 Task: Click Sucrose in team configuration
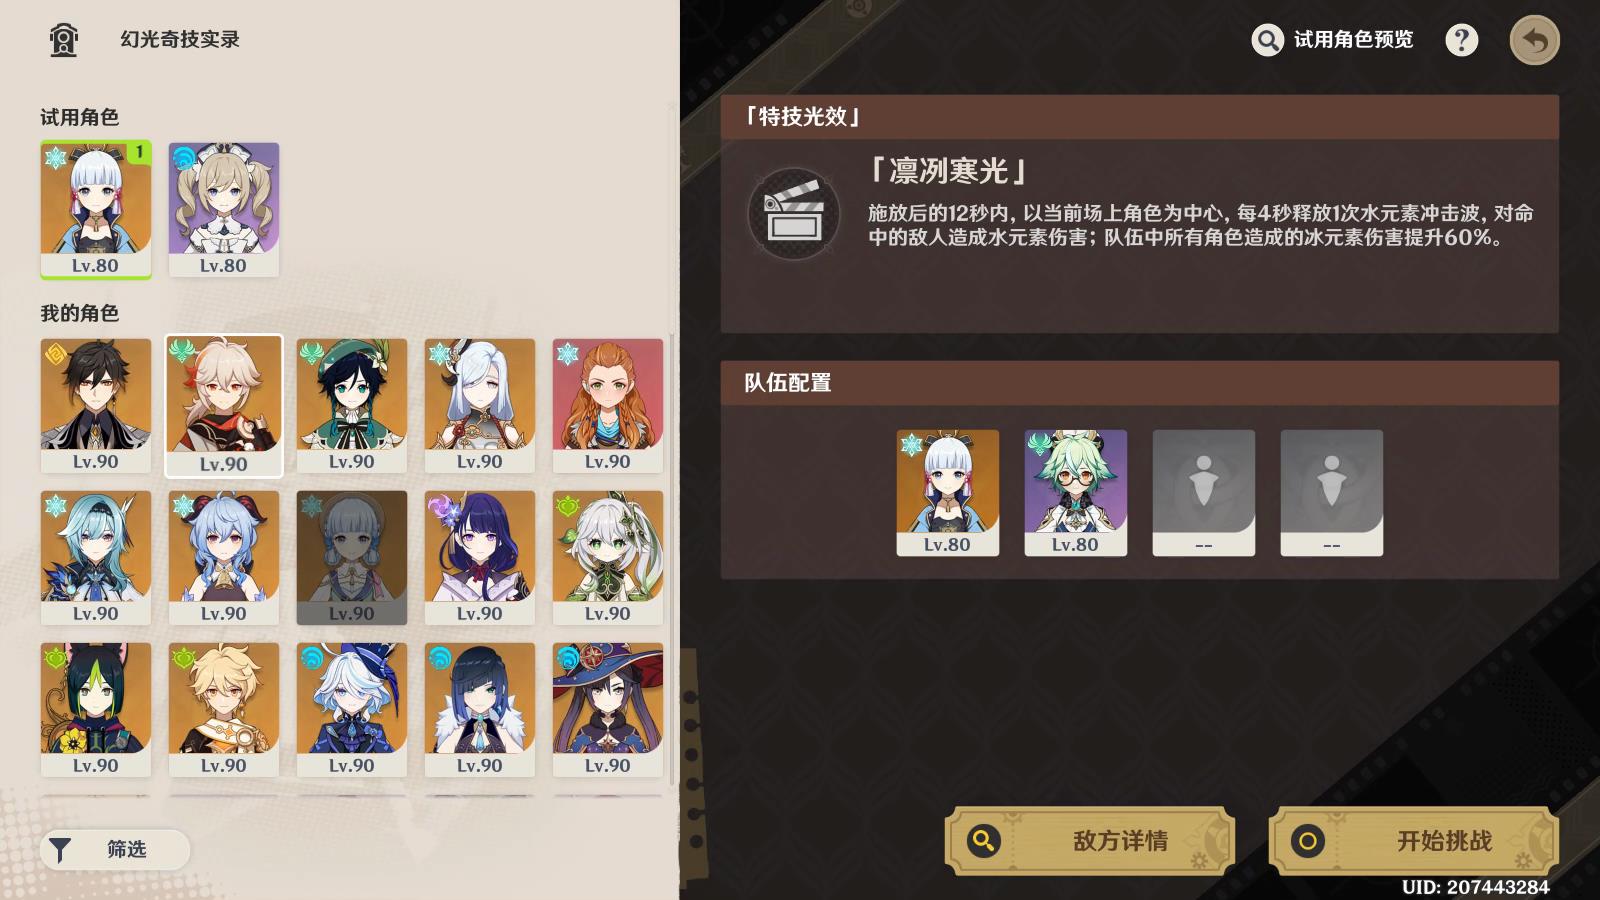(1076, 493)
